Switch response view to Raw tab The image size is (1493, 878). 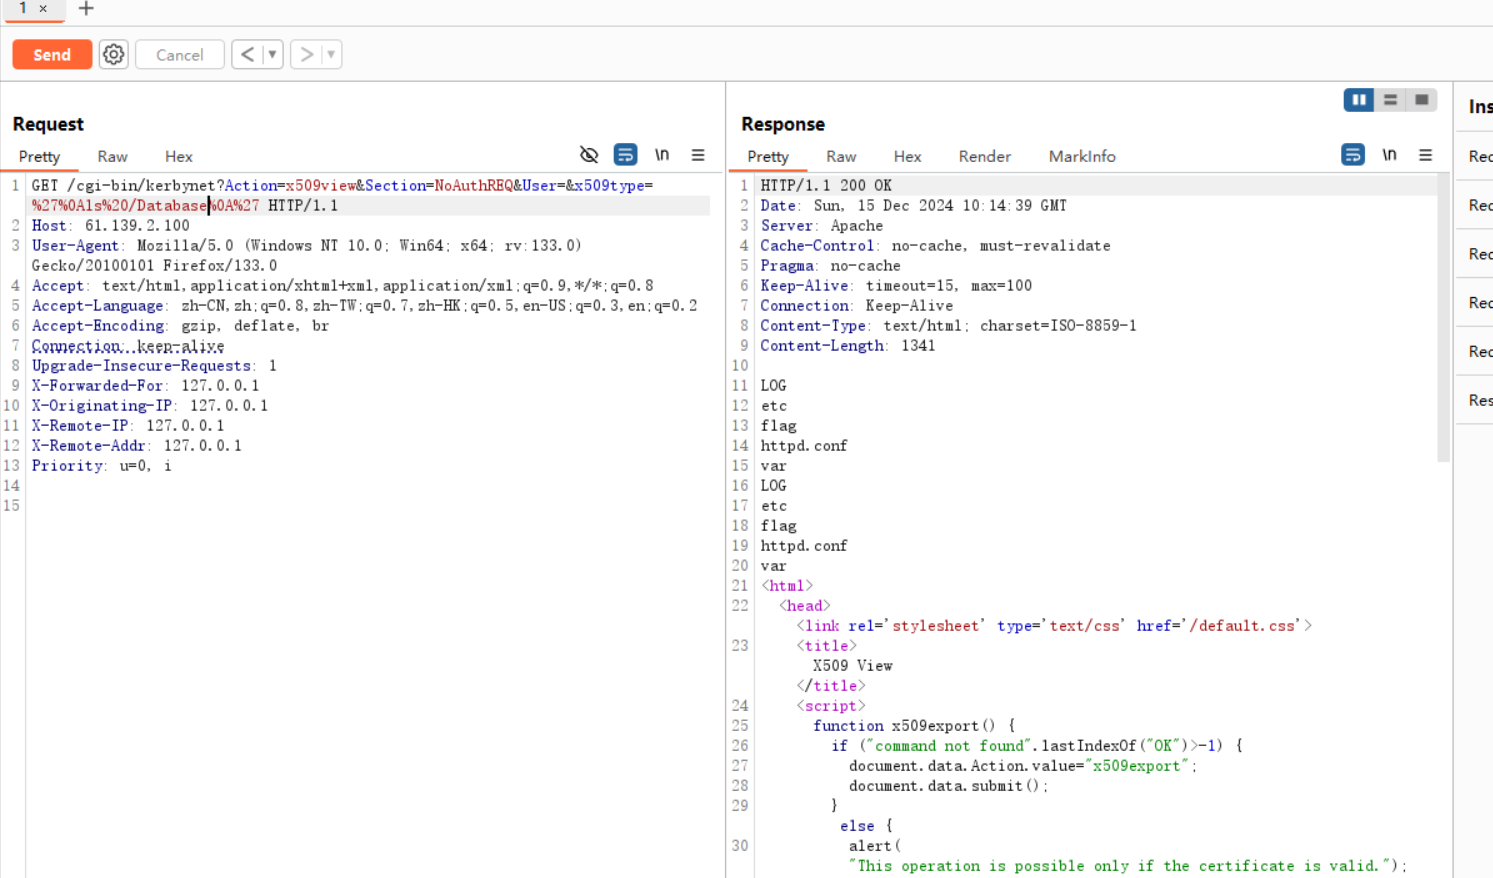(x=841, y=156)
